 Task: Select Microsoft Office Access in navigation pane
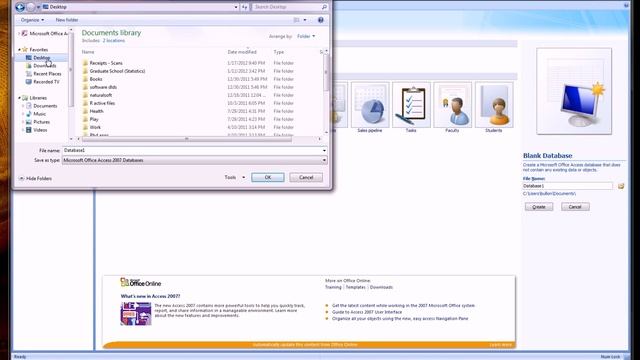click(45, 33)
